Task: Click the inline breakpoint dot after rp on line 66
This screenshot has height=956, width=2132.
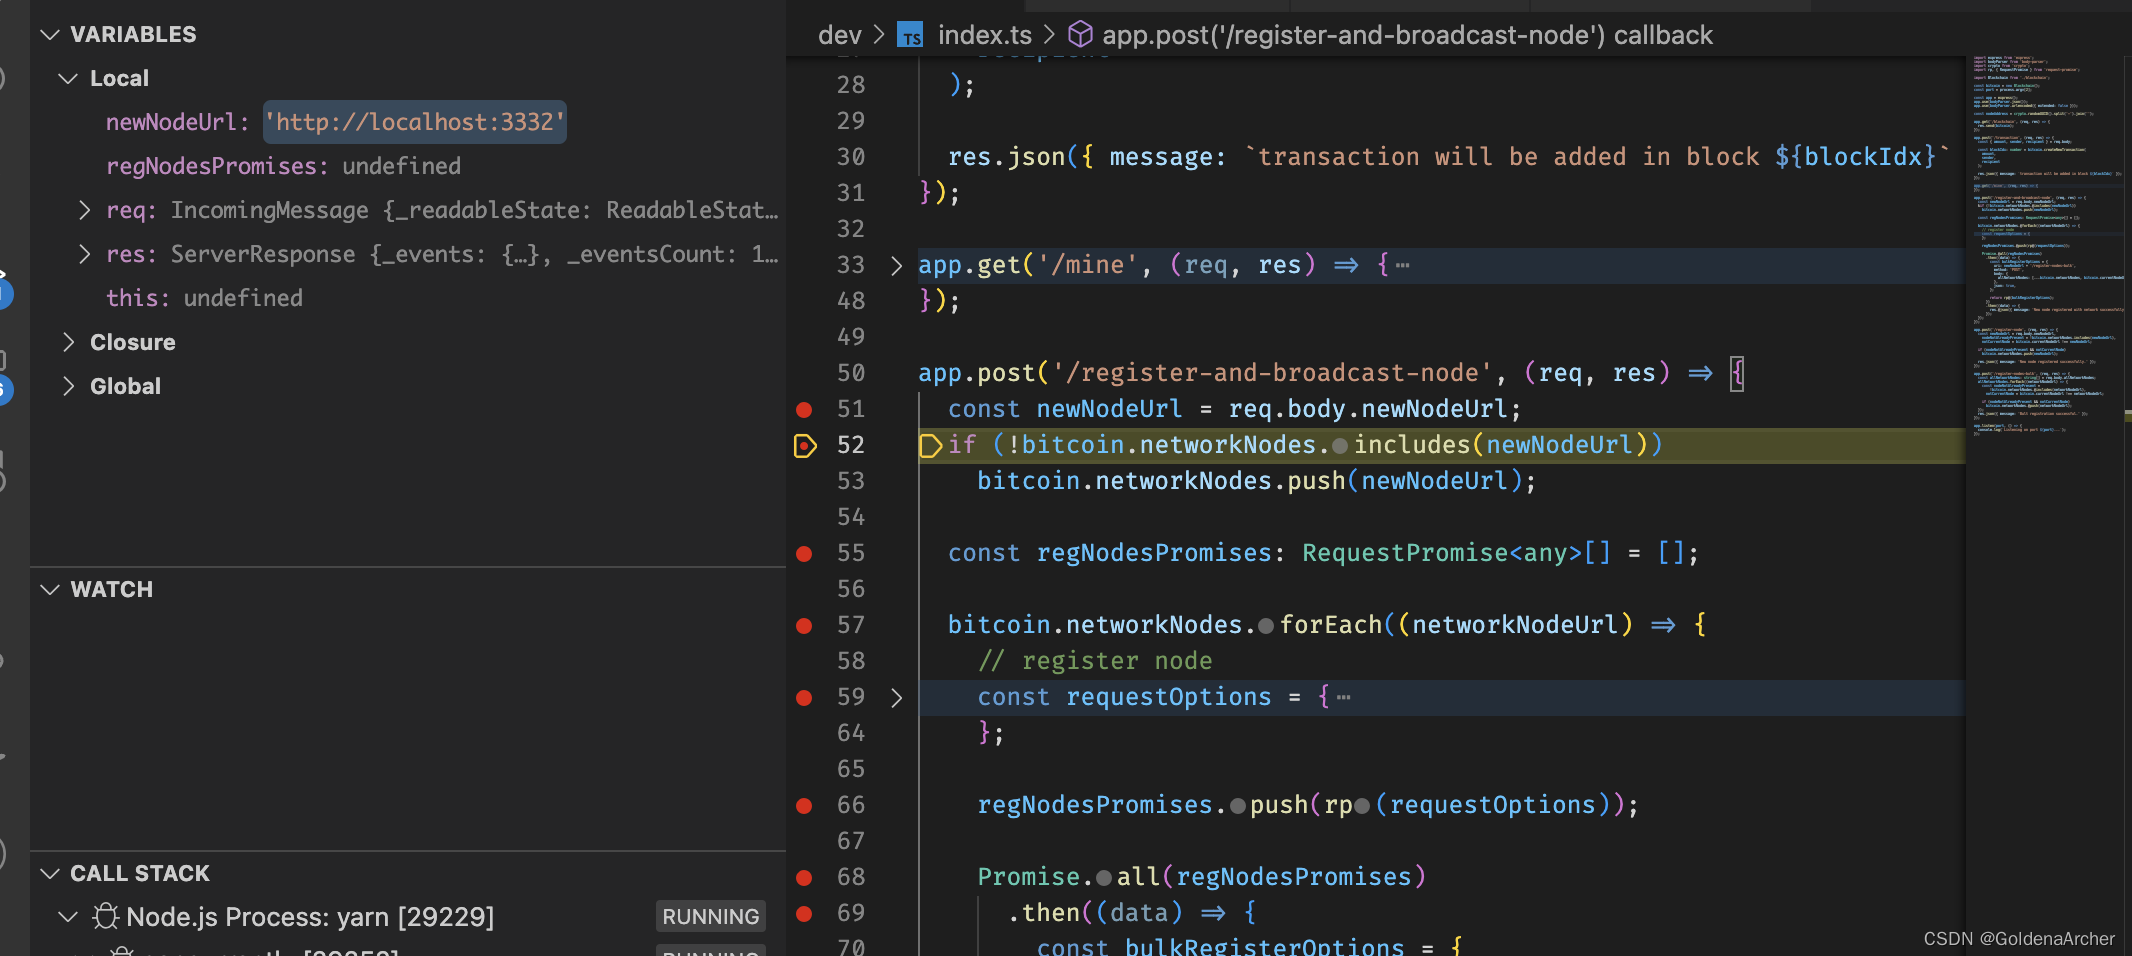Action: point(1362,806)
